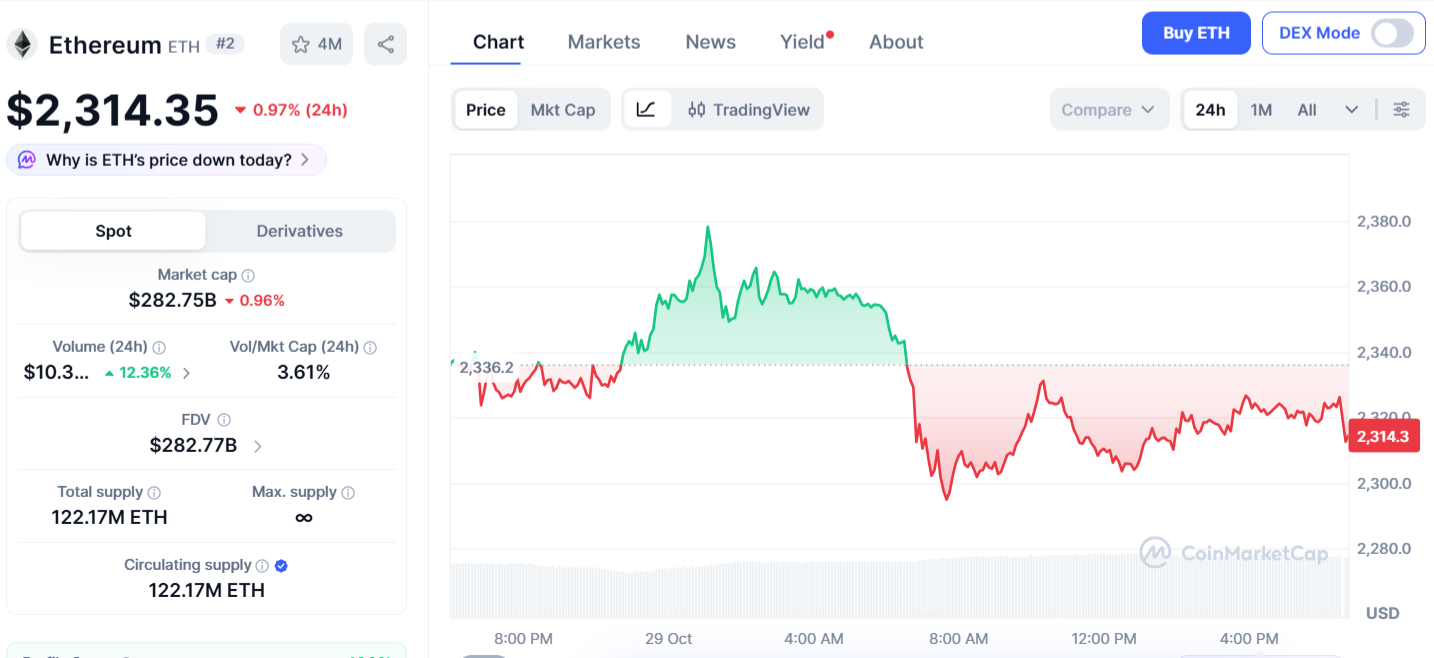Open the Chart tab
1434x658 pixels.
click(498, 42)
